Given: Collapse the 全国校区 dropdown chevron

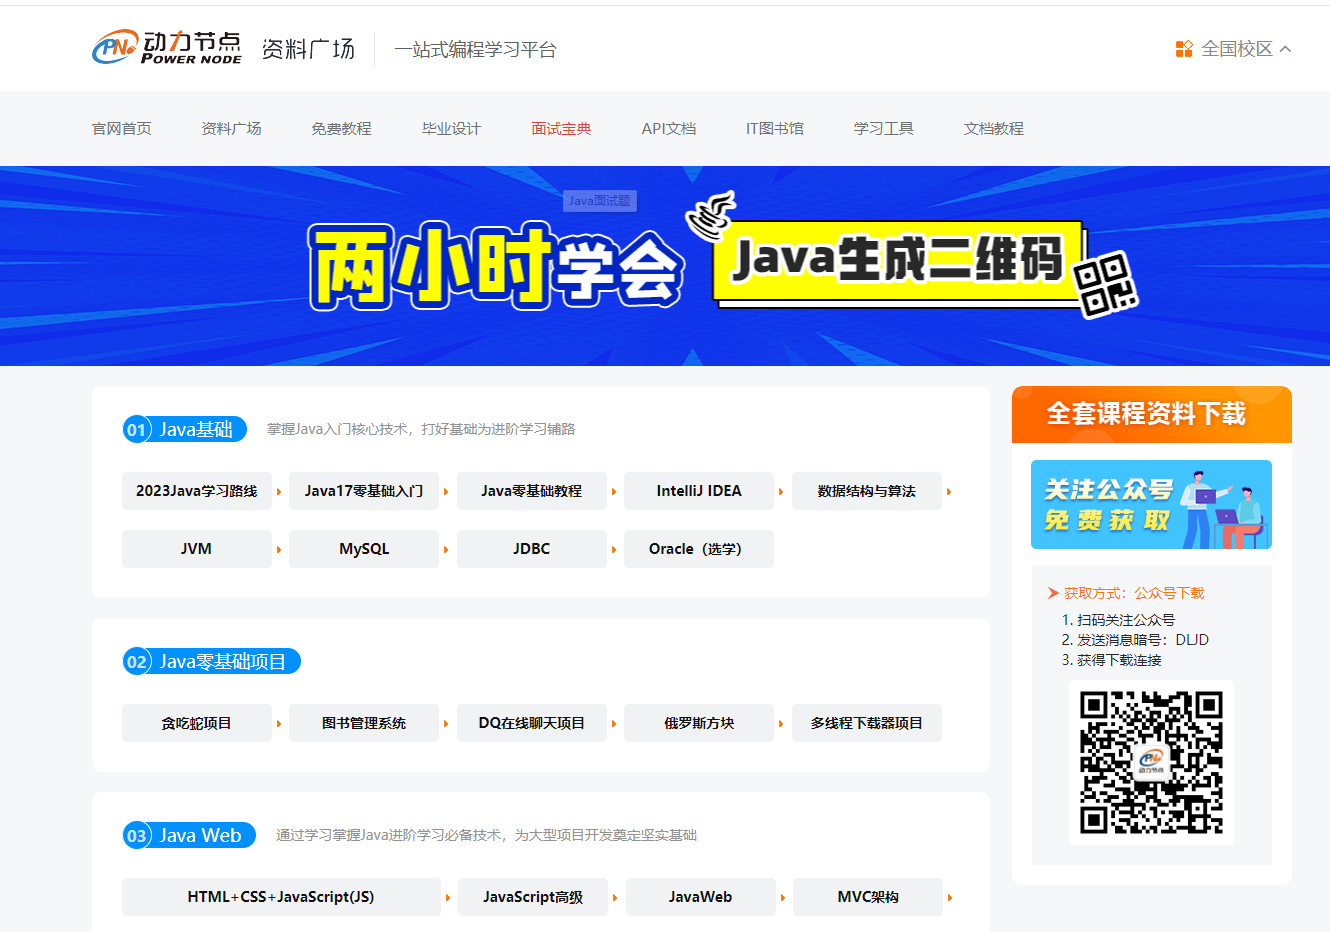Looking at the screenshot, I should [x=1286, y=46].
